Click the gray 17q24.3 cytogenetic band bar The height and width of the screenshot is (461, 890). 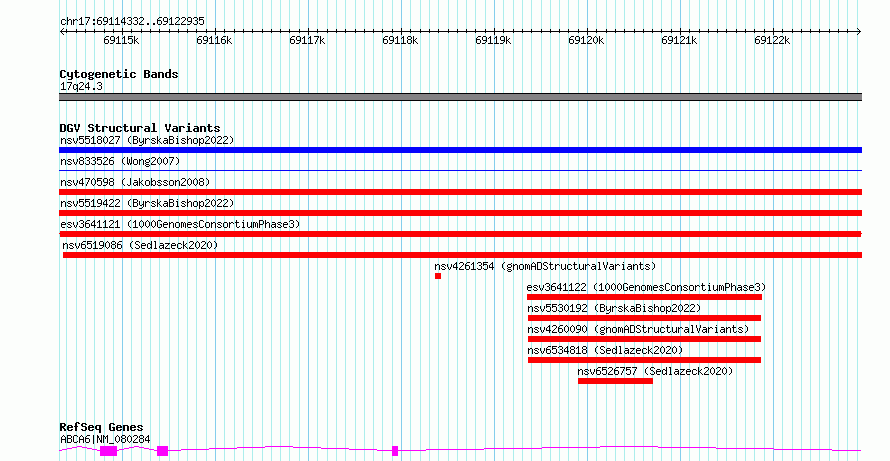[x=460, y=97]
